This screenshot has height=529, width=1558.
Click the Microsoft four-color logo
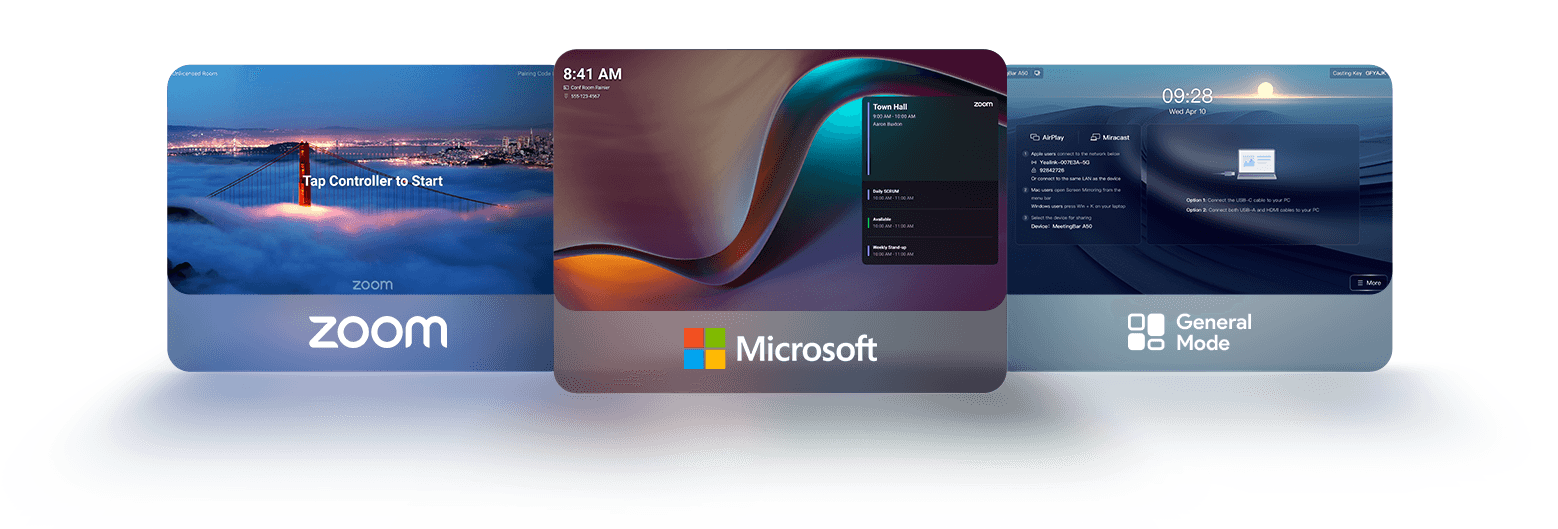click(704, 348)
